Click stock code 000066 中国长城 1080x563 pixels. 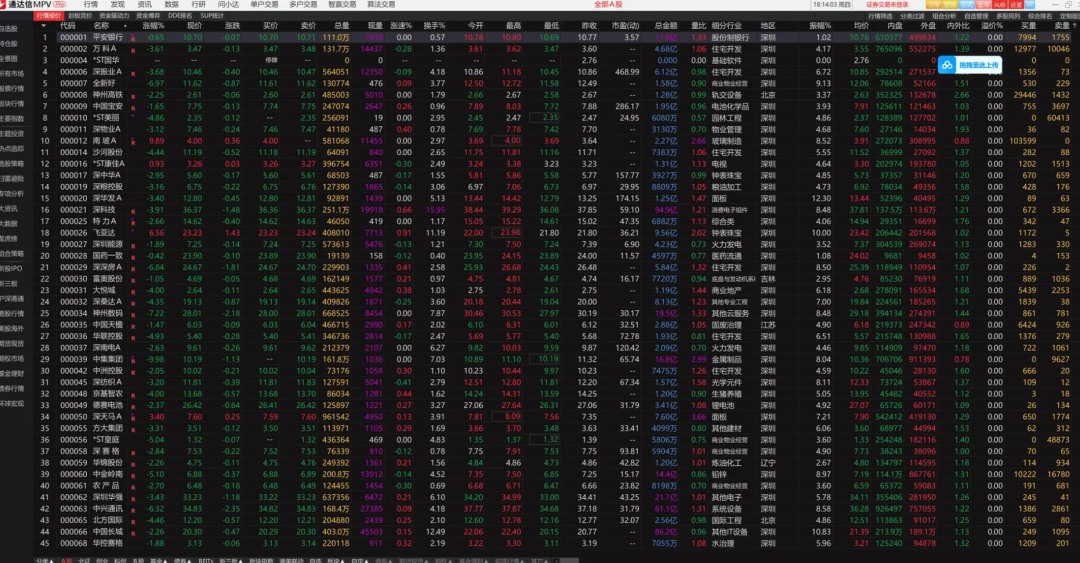pyautogui.click(x=73, y=532)
